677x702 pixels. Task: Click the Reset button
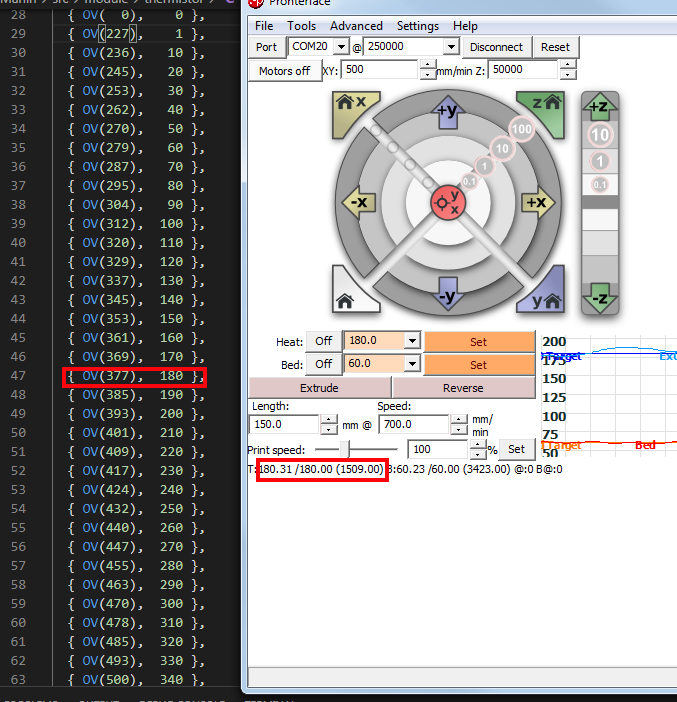click(555, 47)
